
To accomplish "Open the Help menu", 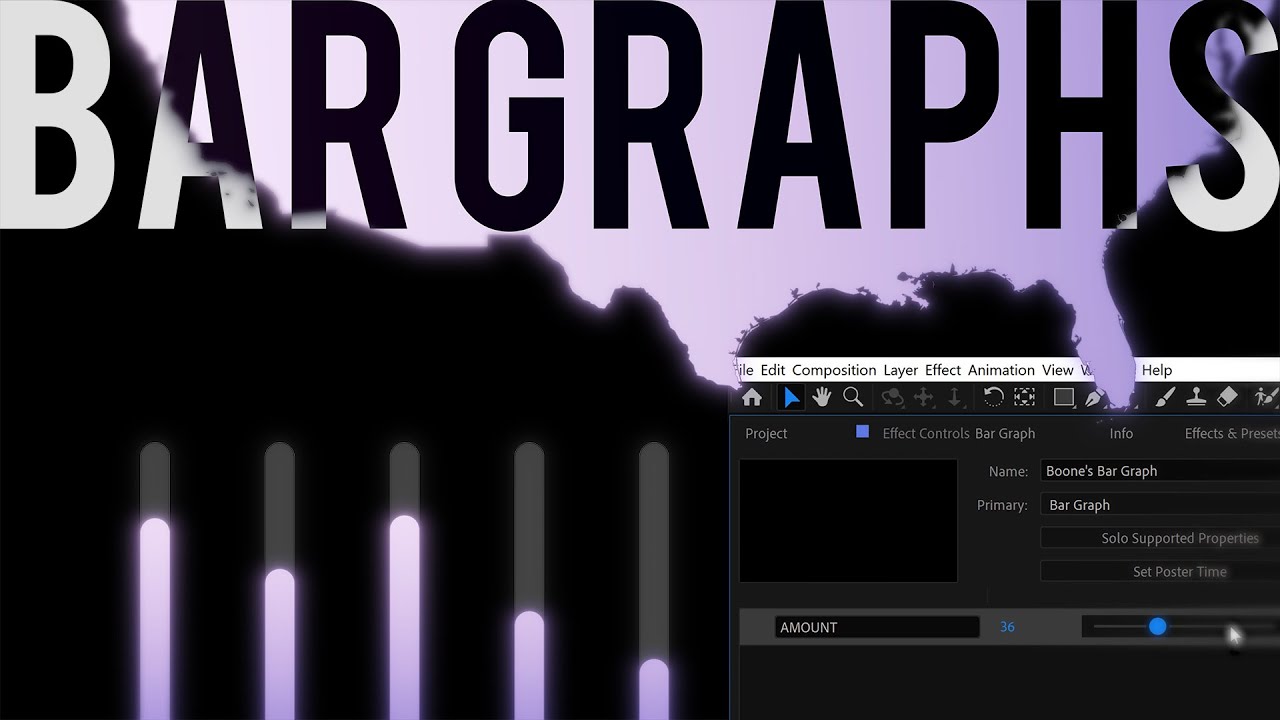I will (1157, 370).
